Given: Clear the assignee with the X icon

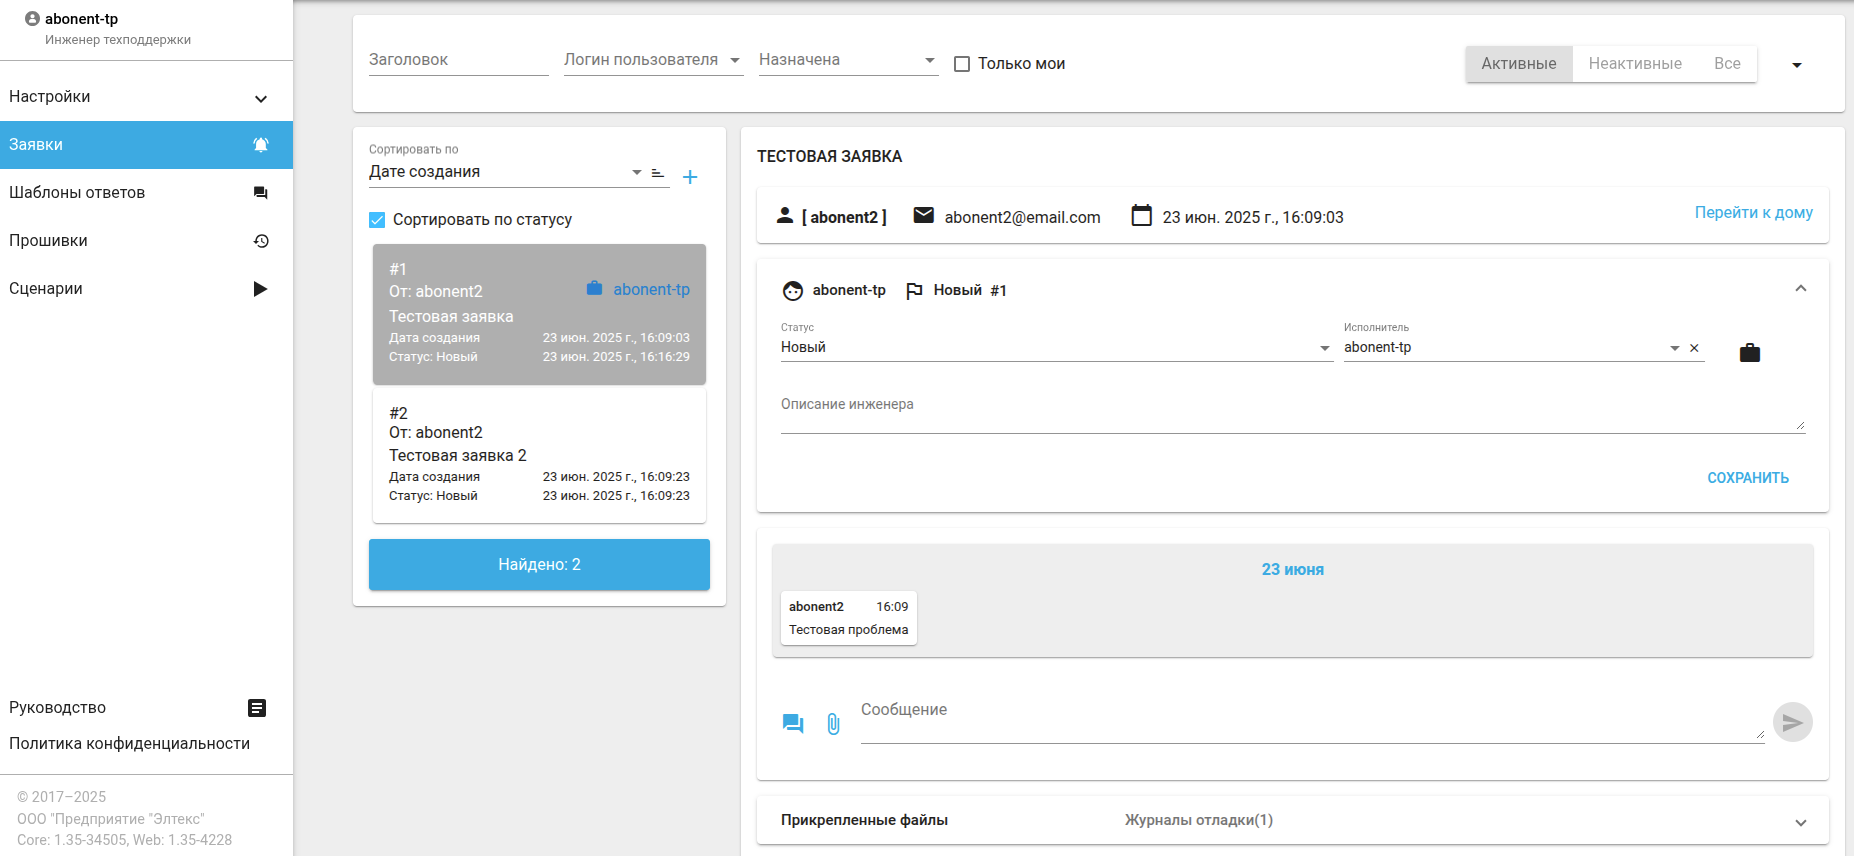Looking at the screenshot, I should (x=1694, y=348).
